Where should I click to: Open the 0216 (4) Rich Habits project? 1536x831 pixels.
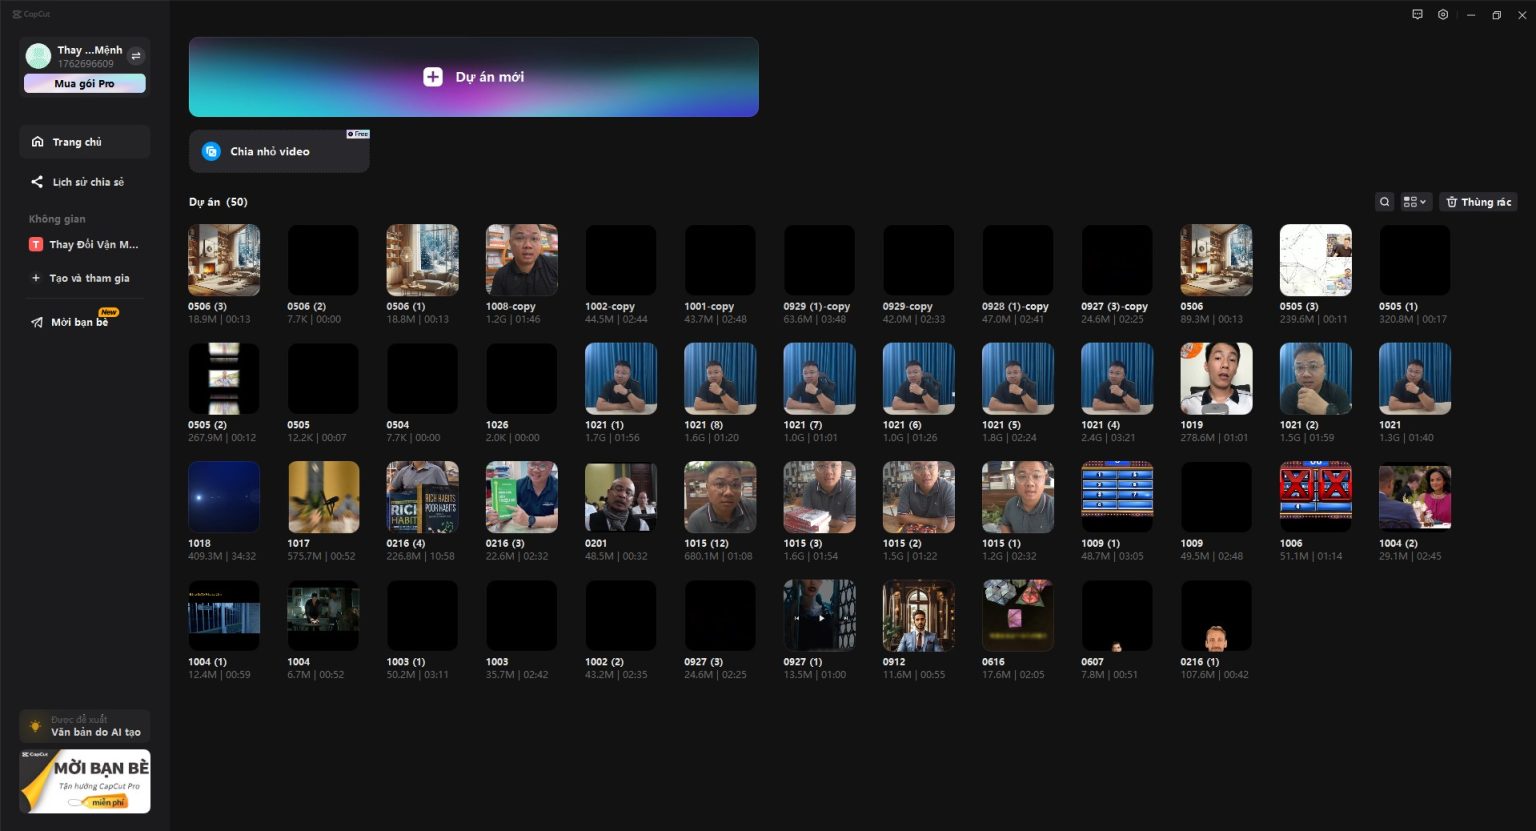(422, 497)
